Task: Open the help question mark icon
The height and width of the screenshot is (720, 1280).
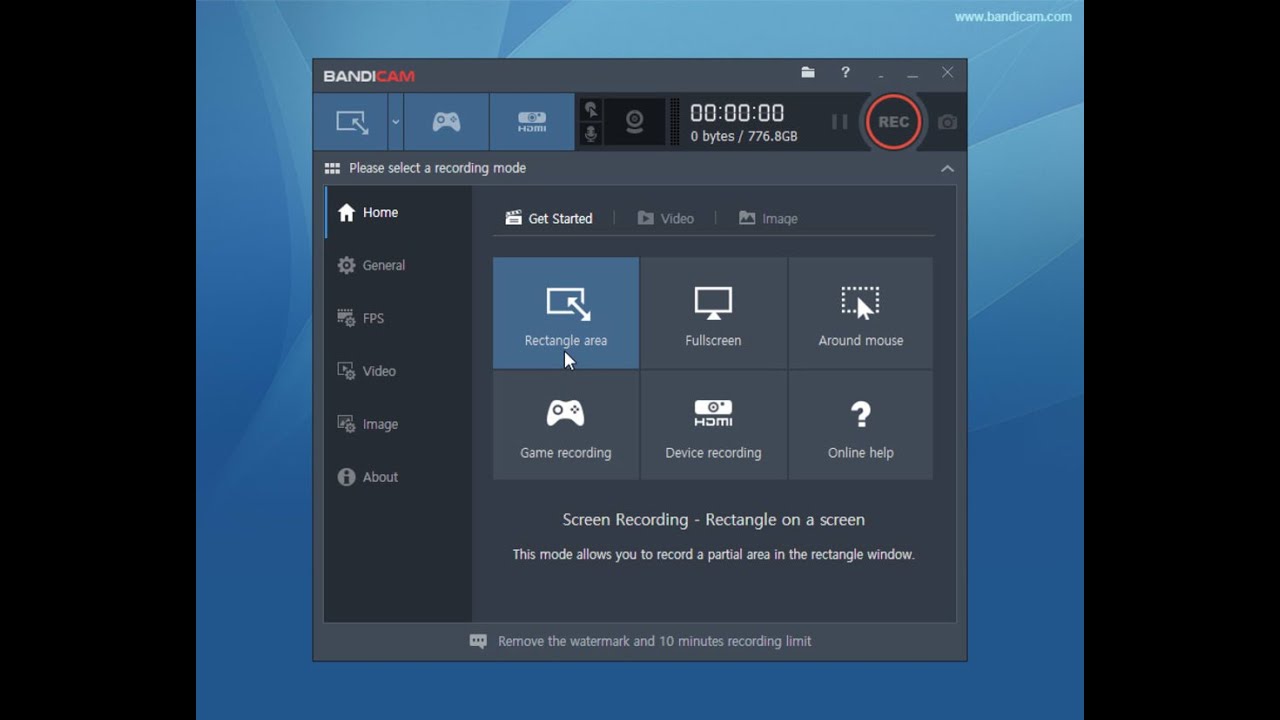Action: pos(845,73)
